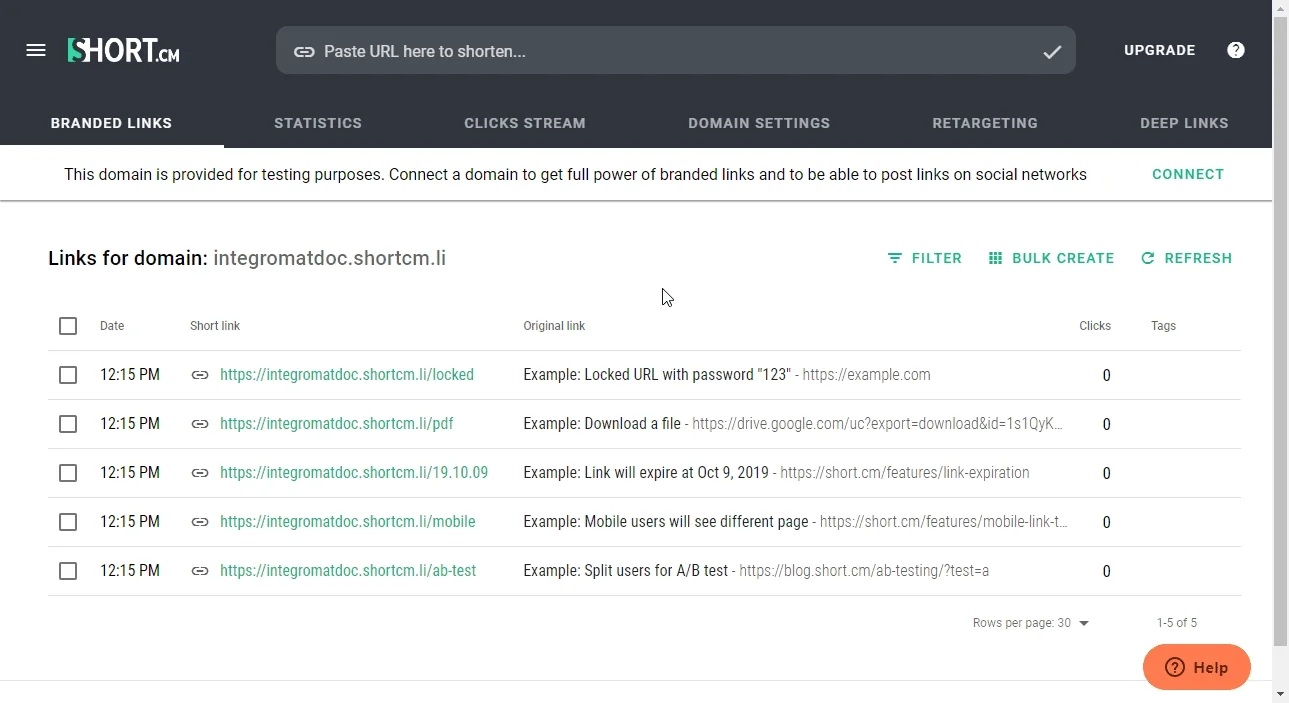
Task: Click the link icon in the URL bar
Action: point(304,51)
